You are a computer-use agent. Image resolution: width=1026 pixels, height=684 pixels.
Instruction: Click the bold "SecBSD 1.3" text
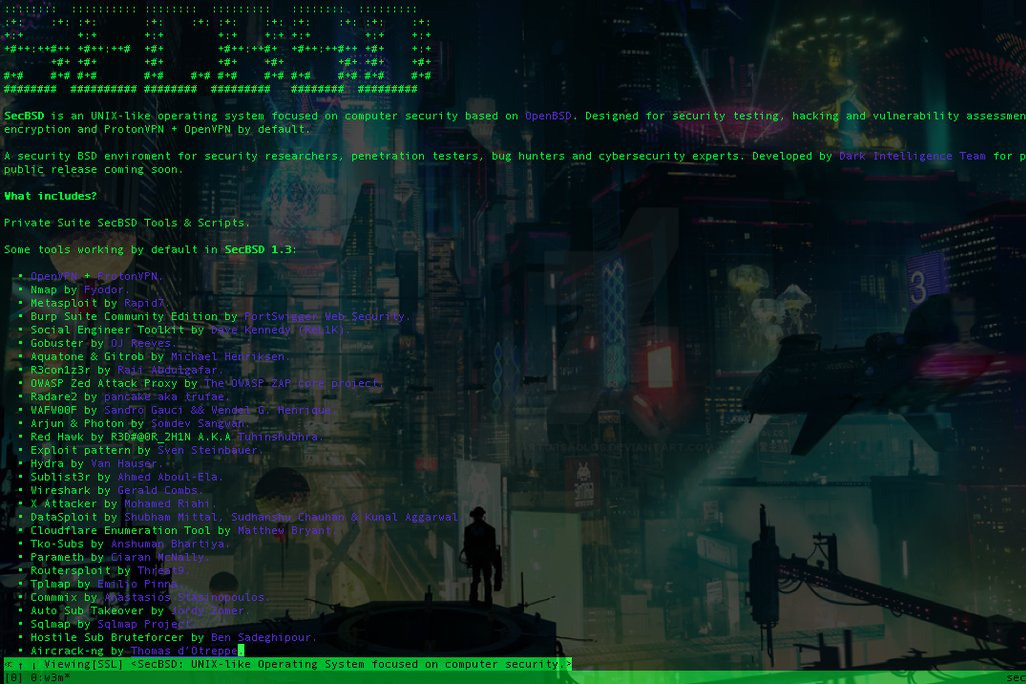click(258, 249)
